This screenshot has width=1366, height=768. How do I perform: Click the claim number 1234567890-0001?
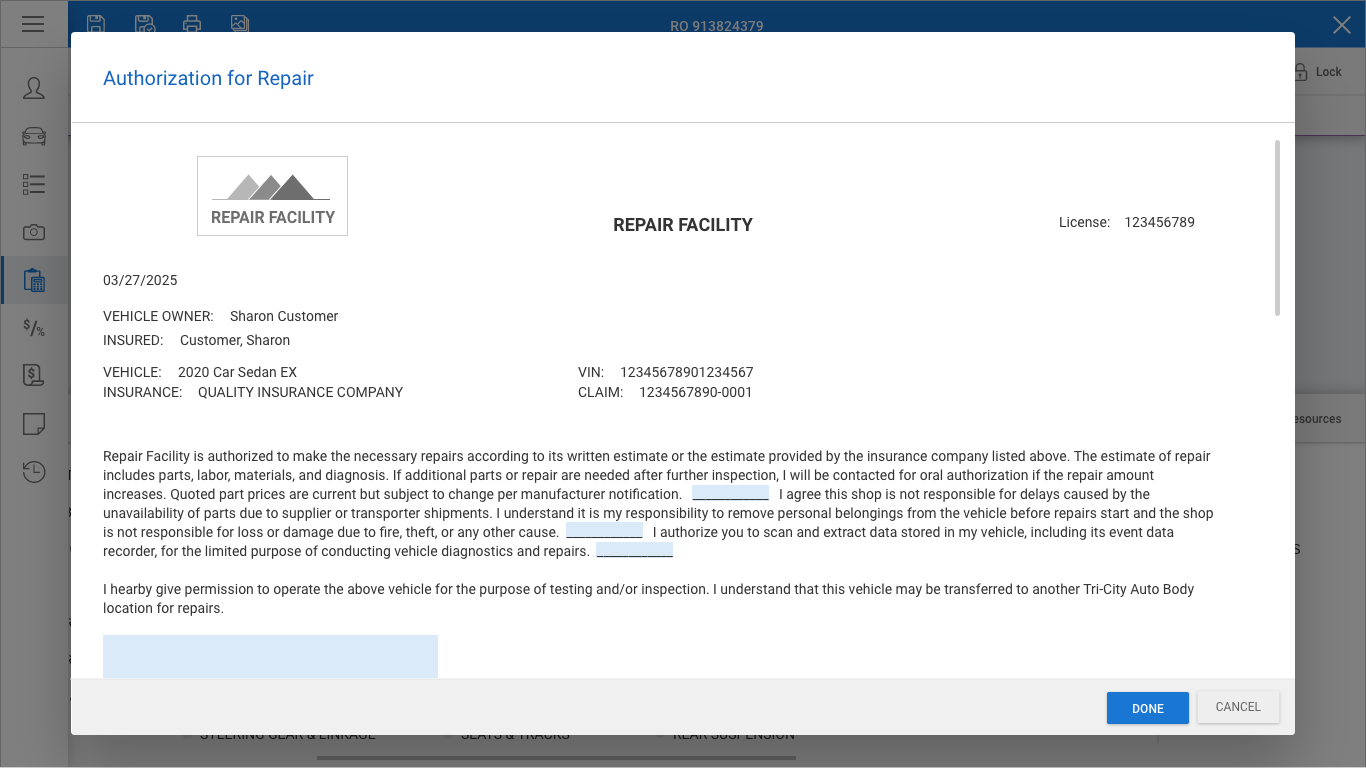[x=696, y=392]
